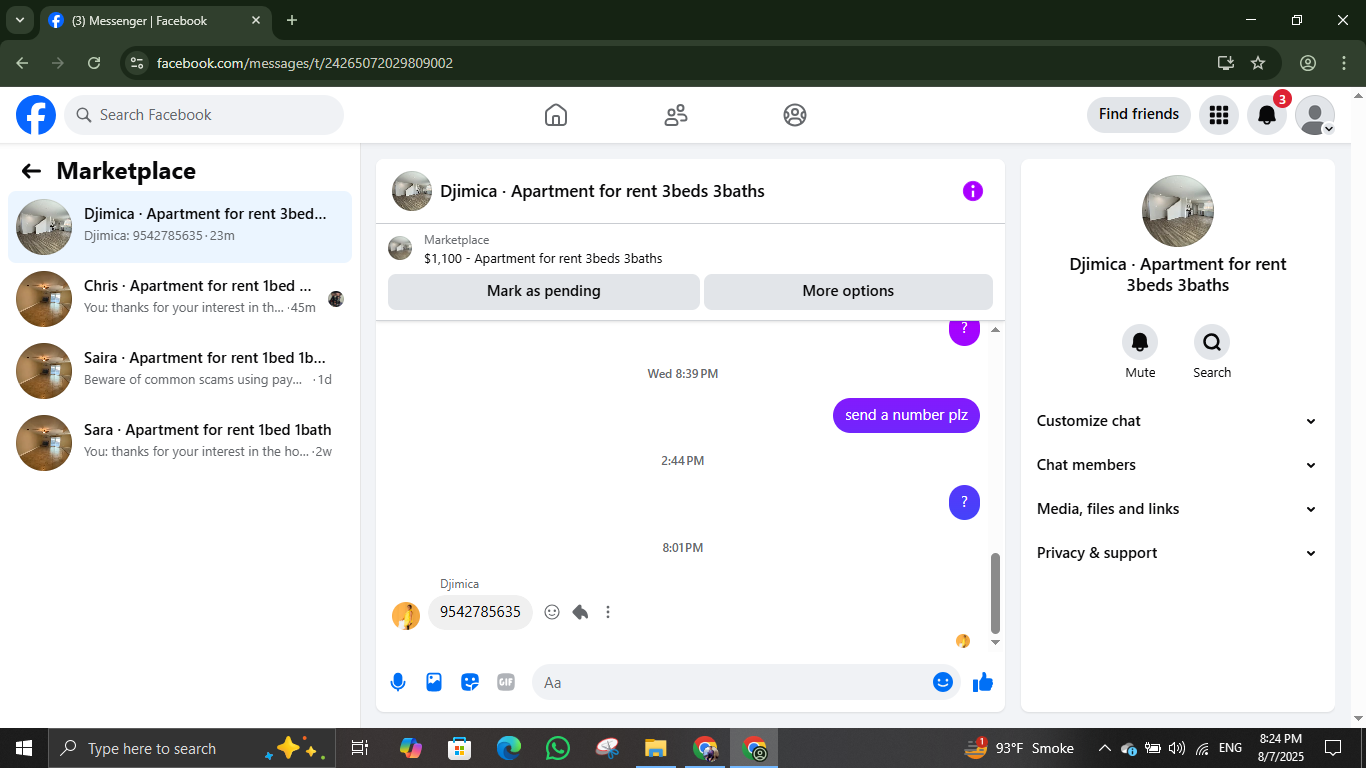Reload the page in Chrome
This screenshot has height=768, width=1366.
point(94,63)
